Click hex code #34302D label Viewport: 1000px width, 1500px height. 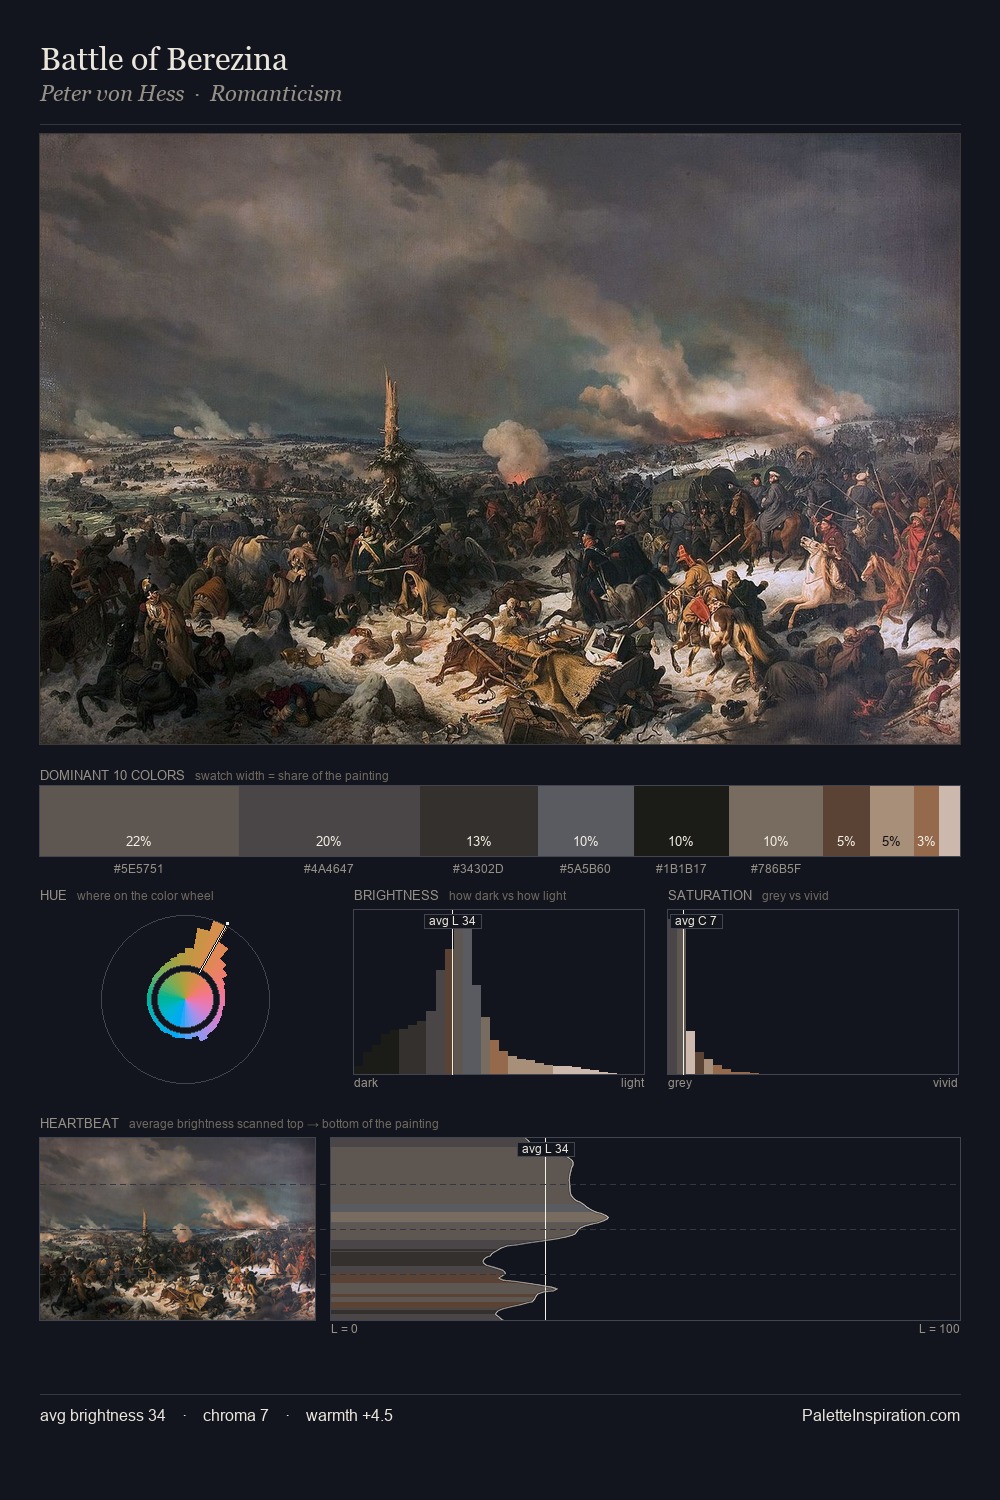click(478, 869)
